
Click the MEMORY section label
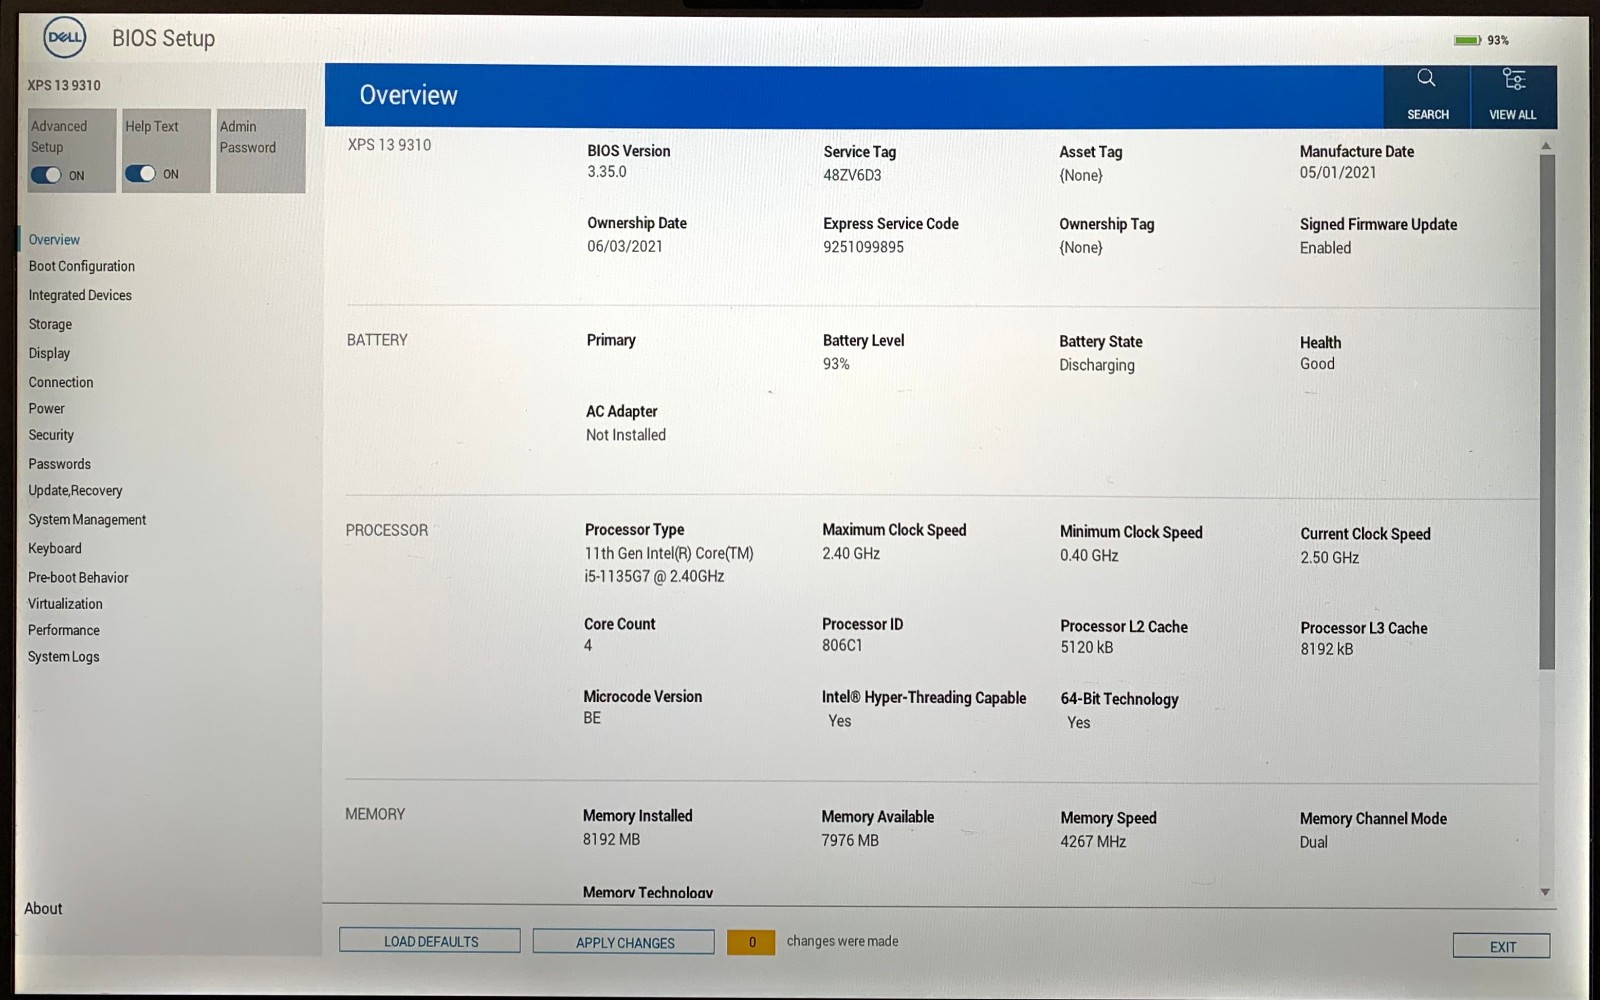[375, 815]
